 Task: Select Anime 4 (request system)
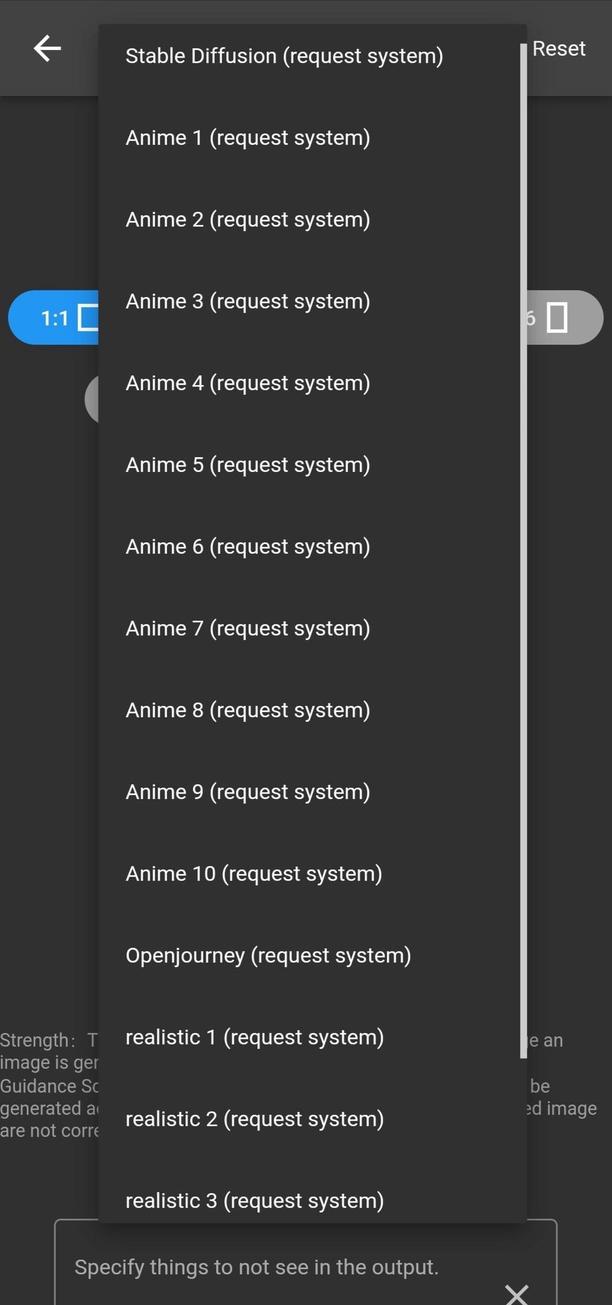pos(248,384)
